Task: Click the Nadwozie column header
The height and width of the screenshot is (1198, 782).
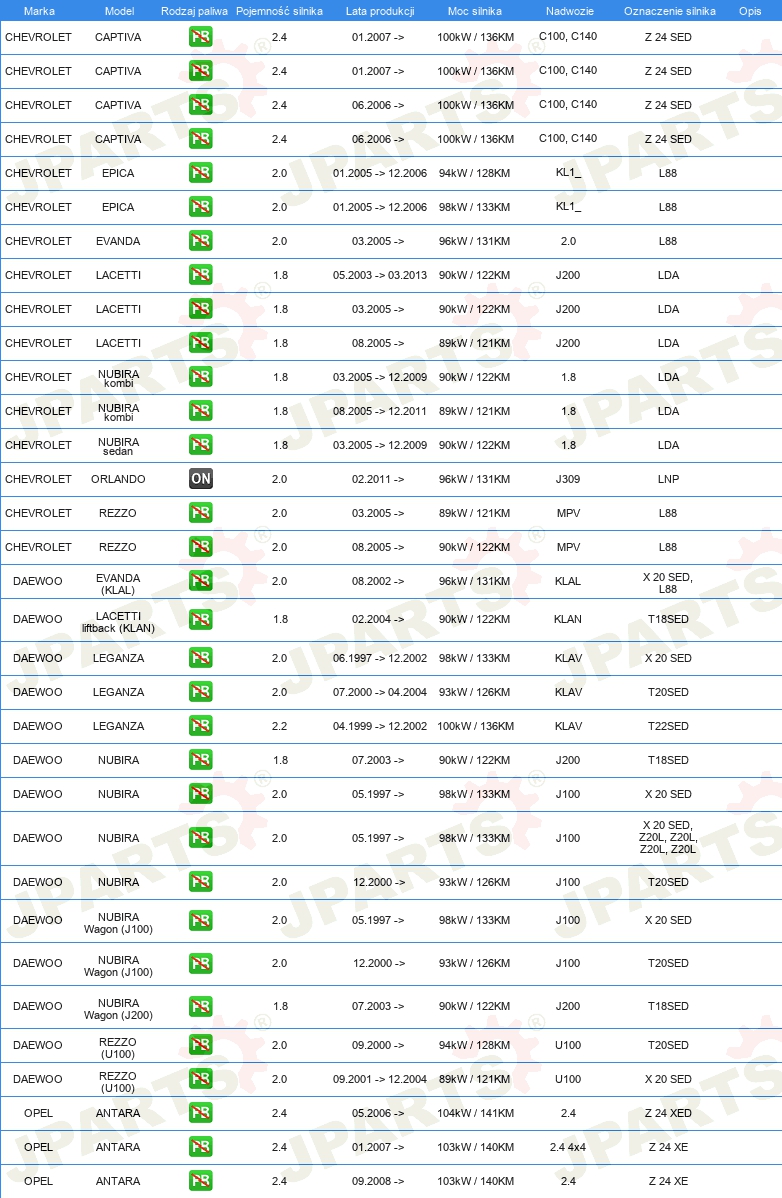Action: [x=570, y=11]
